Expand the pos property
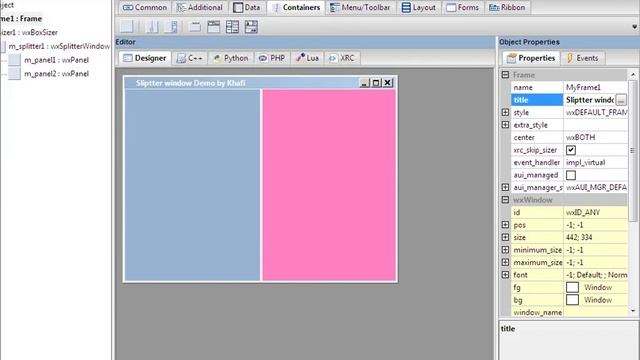Image resolution: width=640 pixels, height=360 pixels. tap(505, 225)
